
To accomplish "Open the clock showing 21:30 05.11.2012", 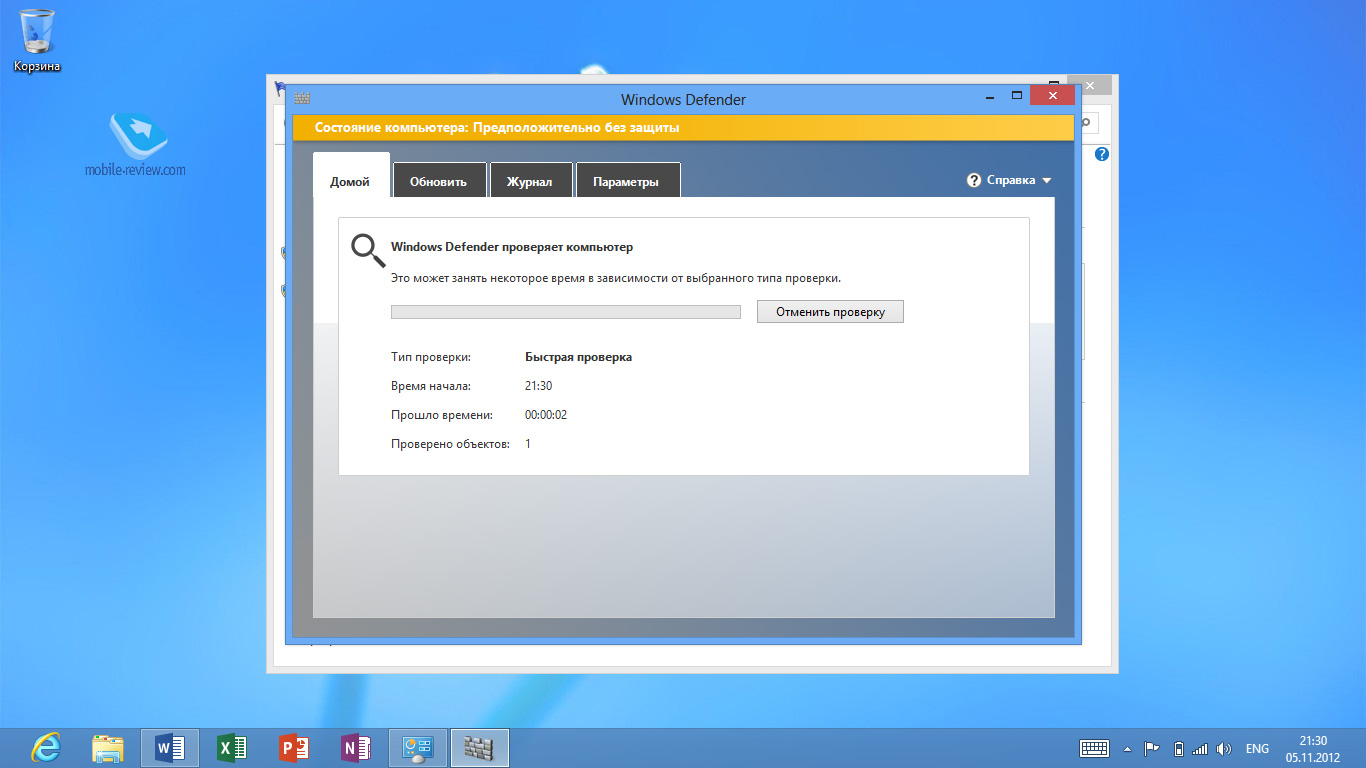I will coord(1313,748).
